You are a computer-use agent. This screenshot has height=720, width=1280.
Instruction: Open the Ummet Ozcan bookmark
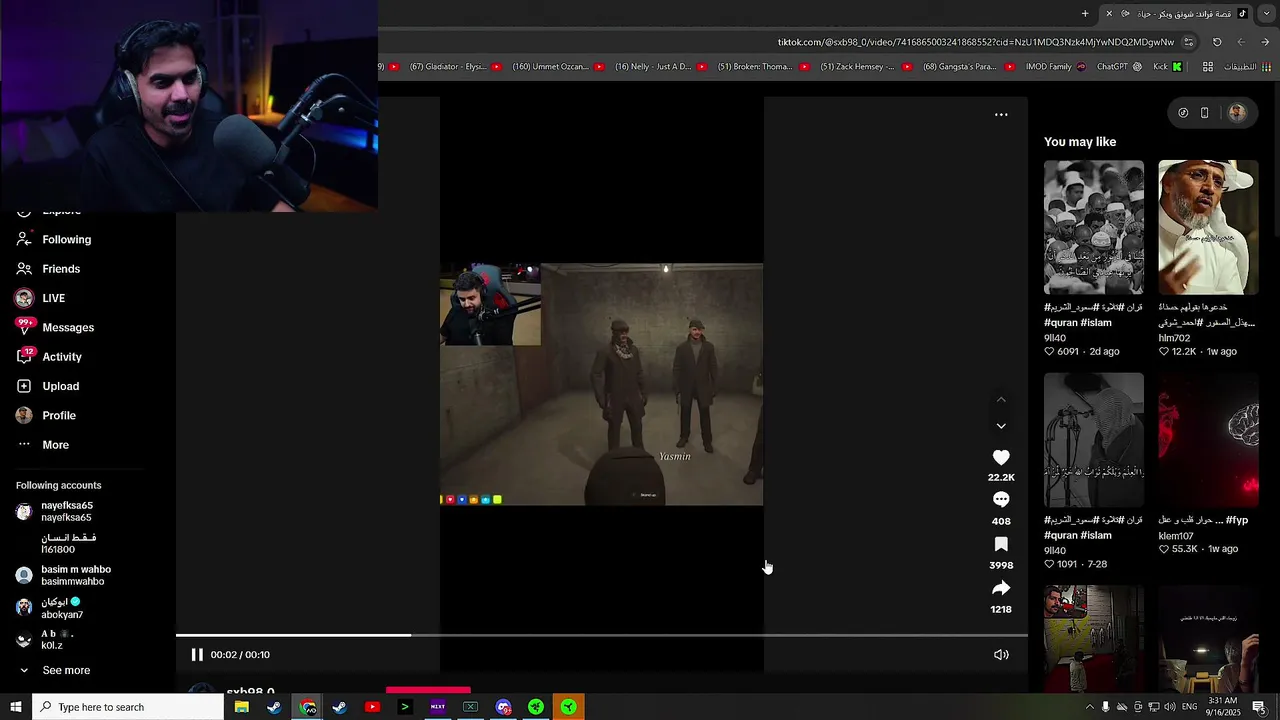(558, 67)
